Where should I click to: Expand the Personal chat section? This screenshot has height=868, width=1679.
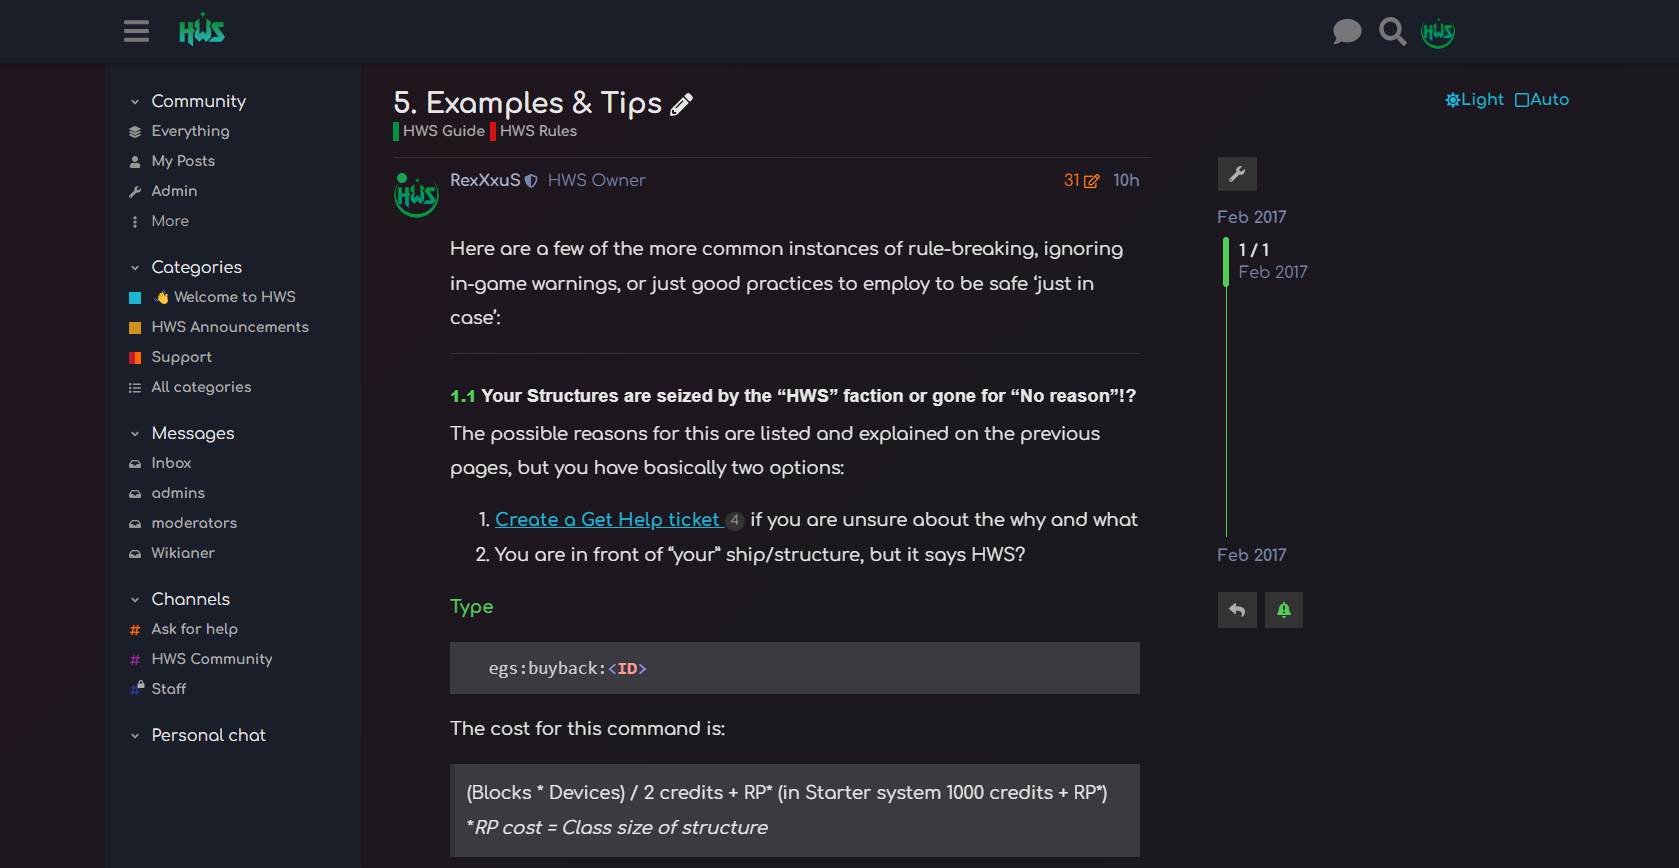click(x=135, y=736)
